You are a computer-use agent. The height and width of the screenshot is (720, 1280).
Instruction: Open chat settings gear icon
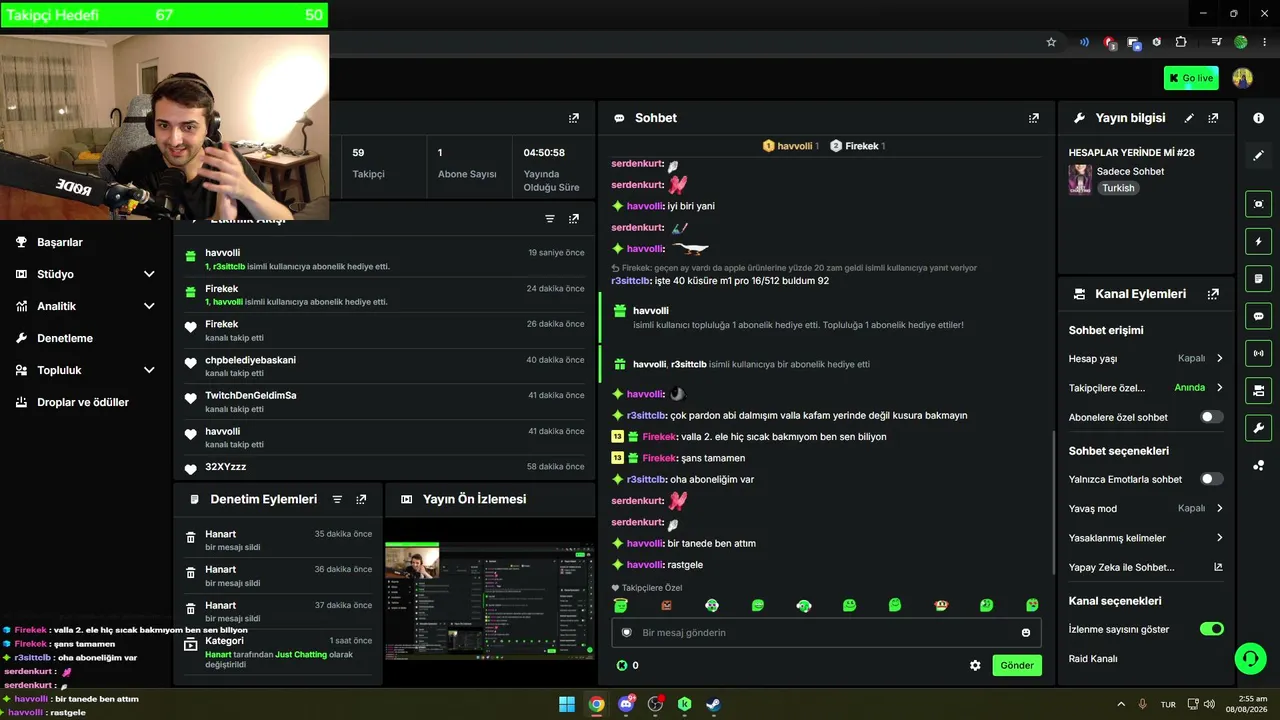click(x=975, y=665)
